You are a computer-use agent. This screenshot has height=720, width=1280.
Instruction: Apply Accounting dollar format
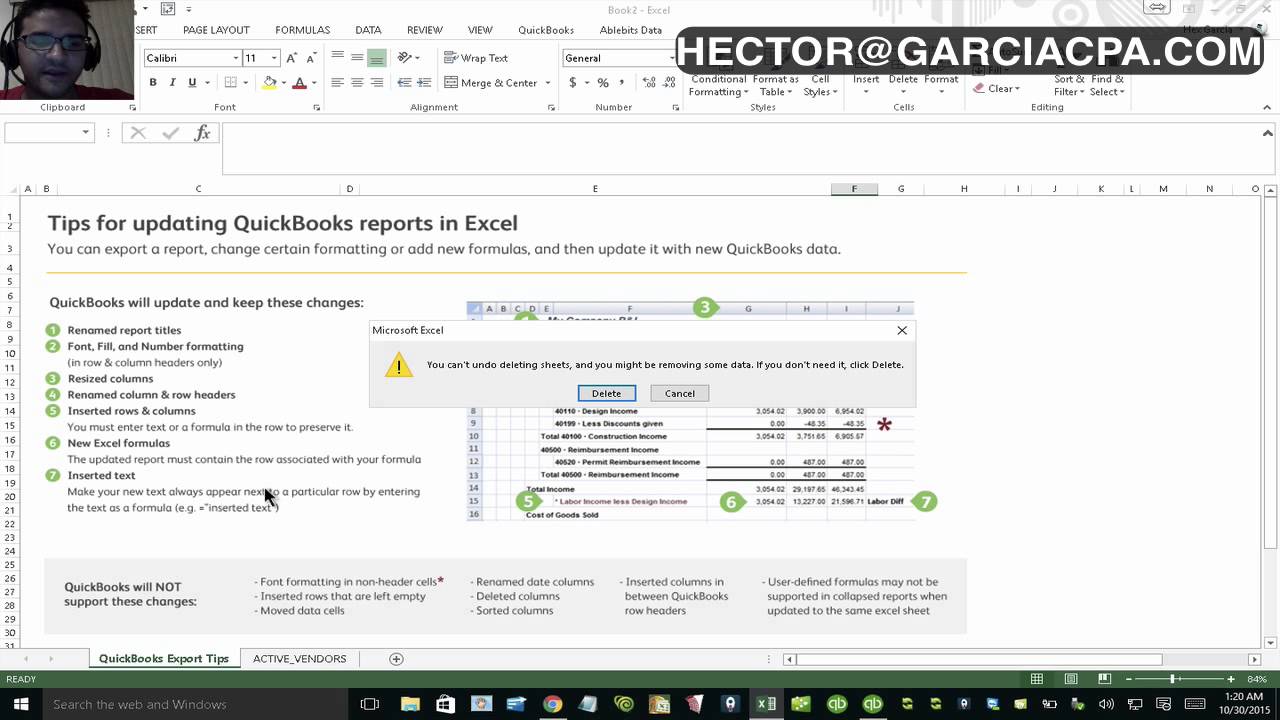pyautogui.click(x=572, y=83)
